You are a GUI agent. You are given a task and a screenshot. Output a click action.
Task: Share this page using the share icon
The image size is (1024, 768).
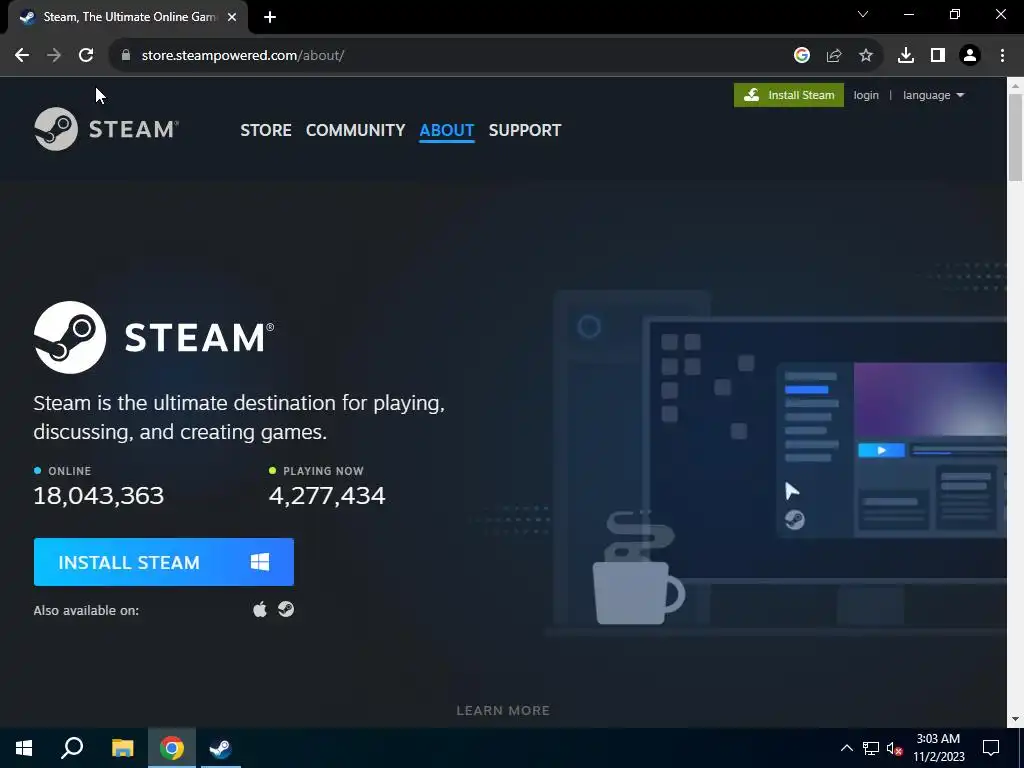tap(833, 56)
